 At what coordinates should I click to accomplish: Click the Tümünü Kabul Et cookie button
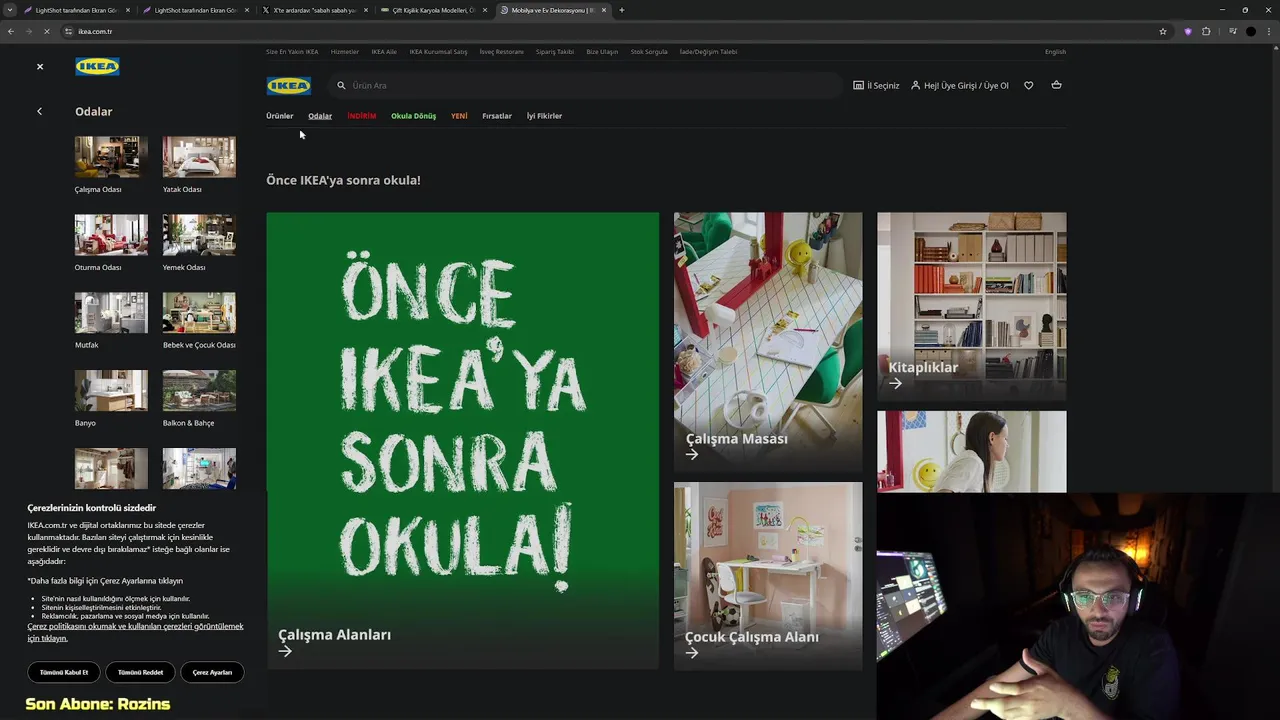(x=64, y=672)
